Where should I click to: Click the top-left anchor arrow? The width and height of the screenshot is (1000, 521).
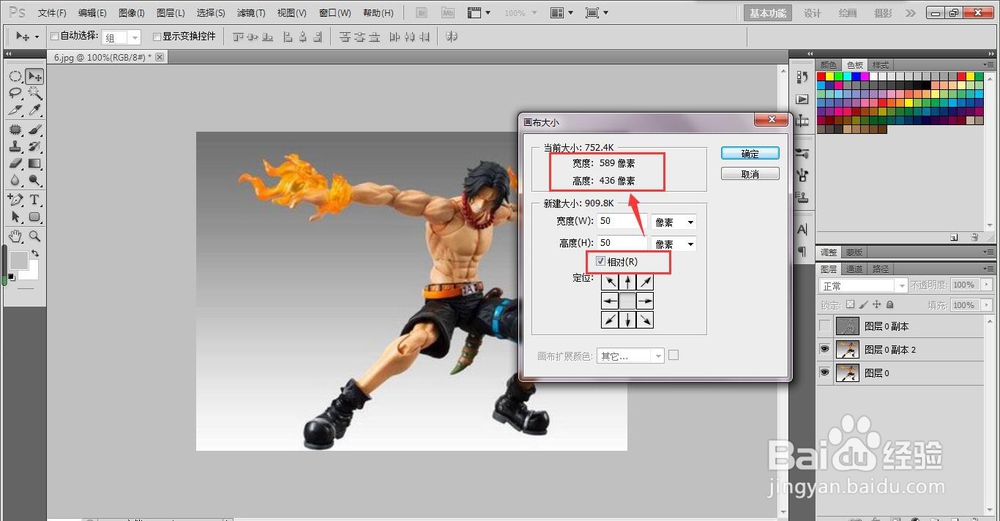610,282
